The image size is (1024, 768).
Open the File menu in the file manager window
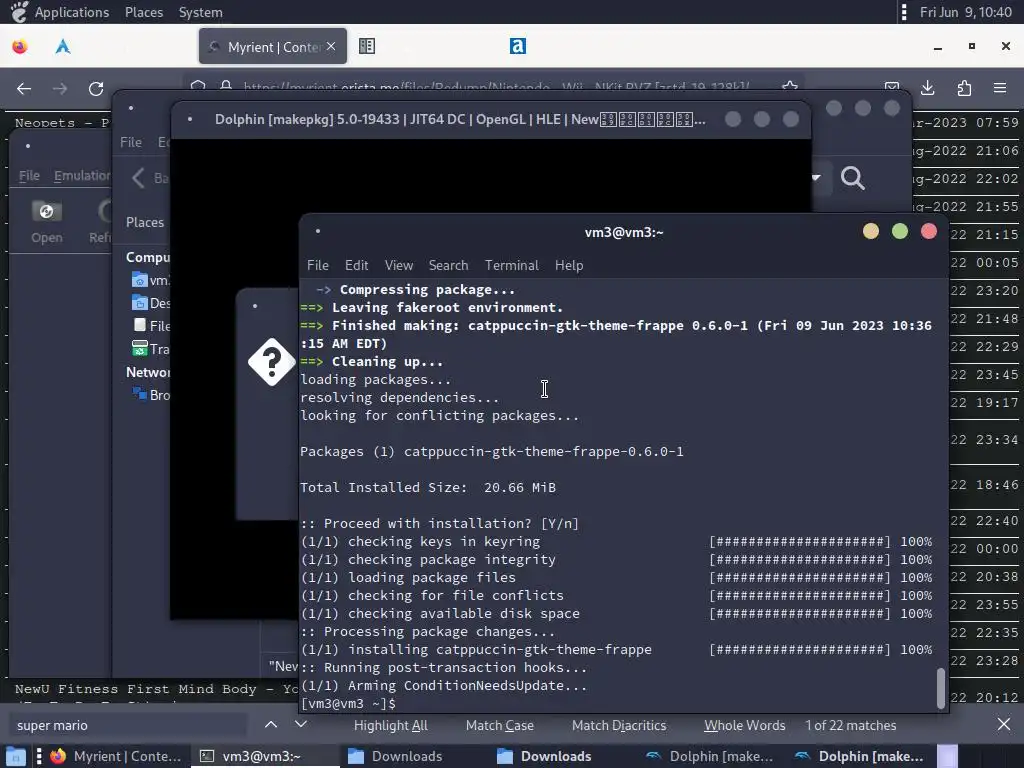click(131, 142)
